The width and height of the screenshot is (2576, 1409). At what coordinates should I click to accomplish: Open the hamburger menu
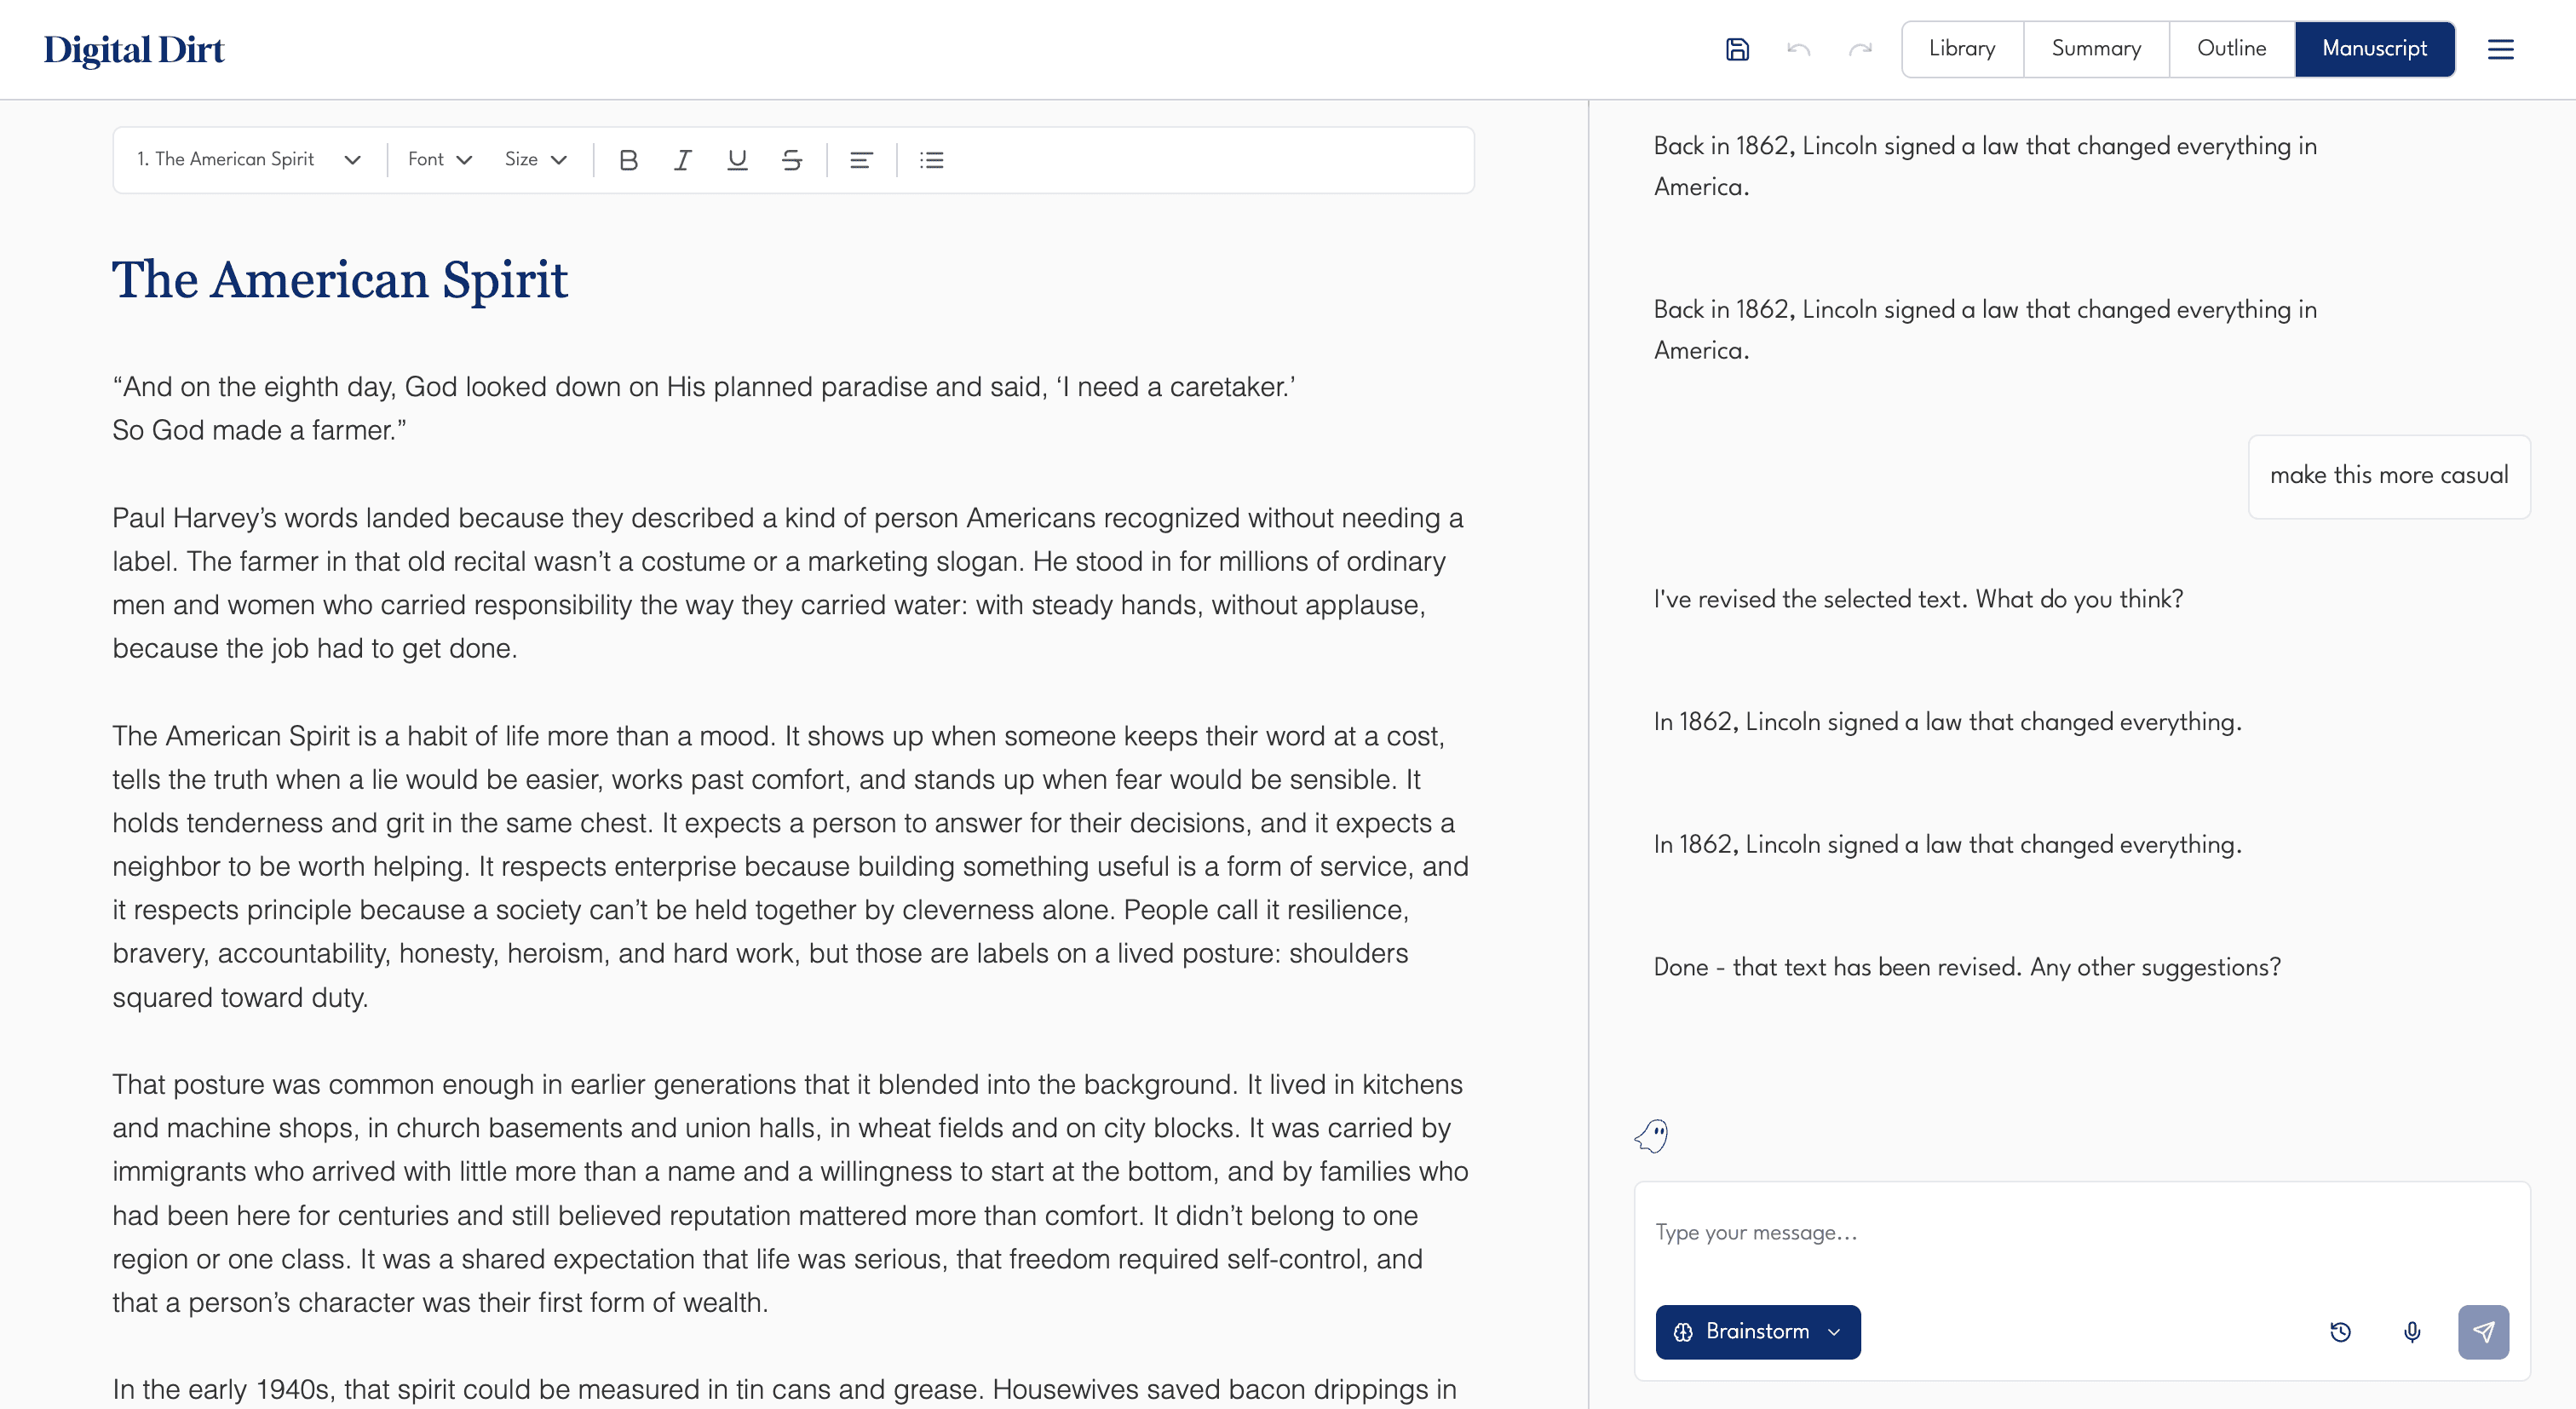coord(2501,49)
